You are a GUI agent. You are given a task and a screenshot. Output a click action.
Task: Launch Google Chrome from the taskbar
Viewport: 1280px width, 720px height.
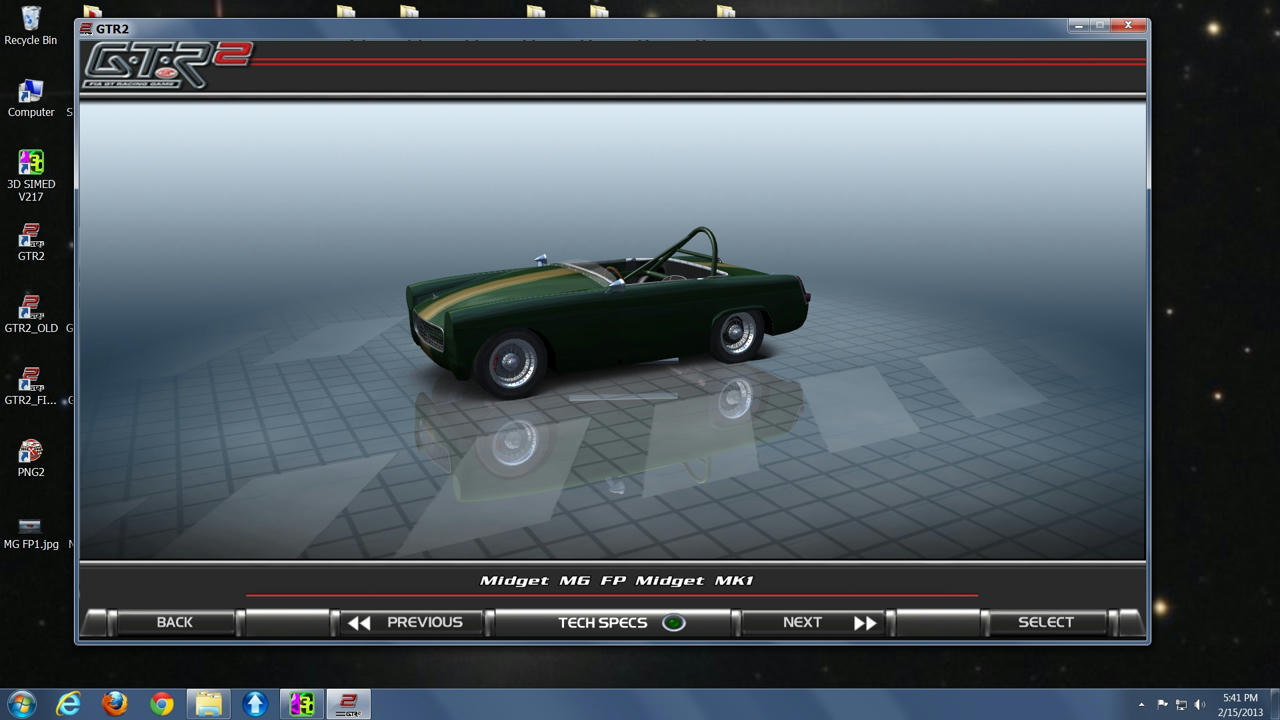click(x=161, y=704)
